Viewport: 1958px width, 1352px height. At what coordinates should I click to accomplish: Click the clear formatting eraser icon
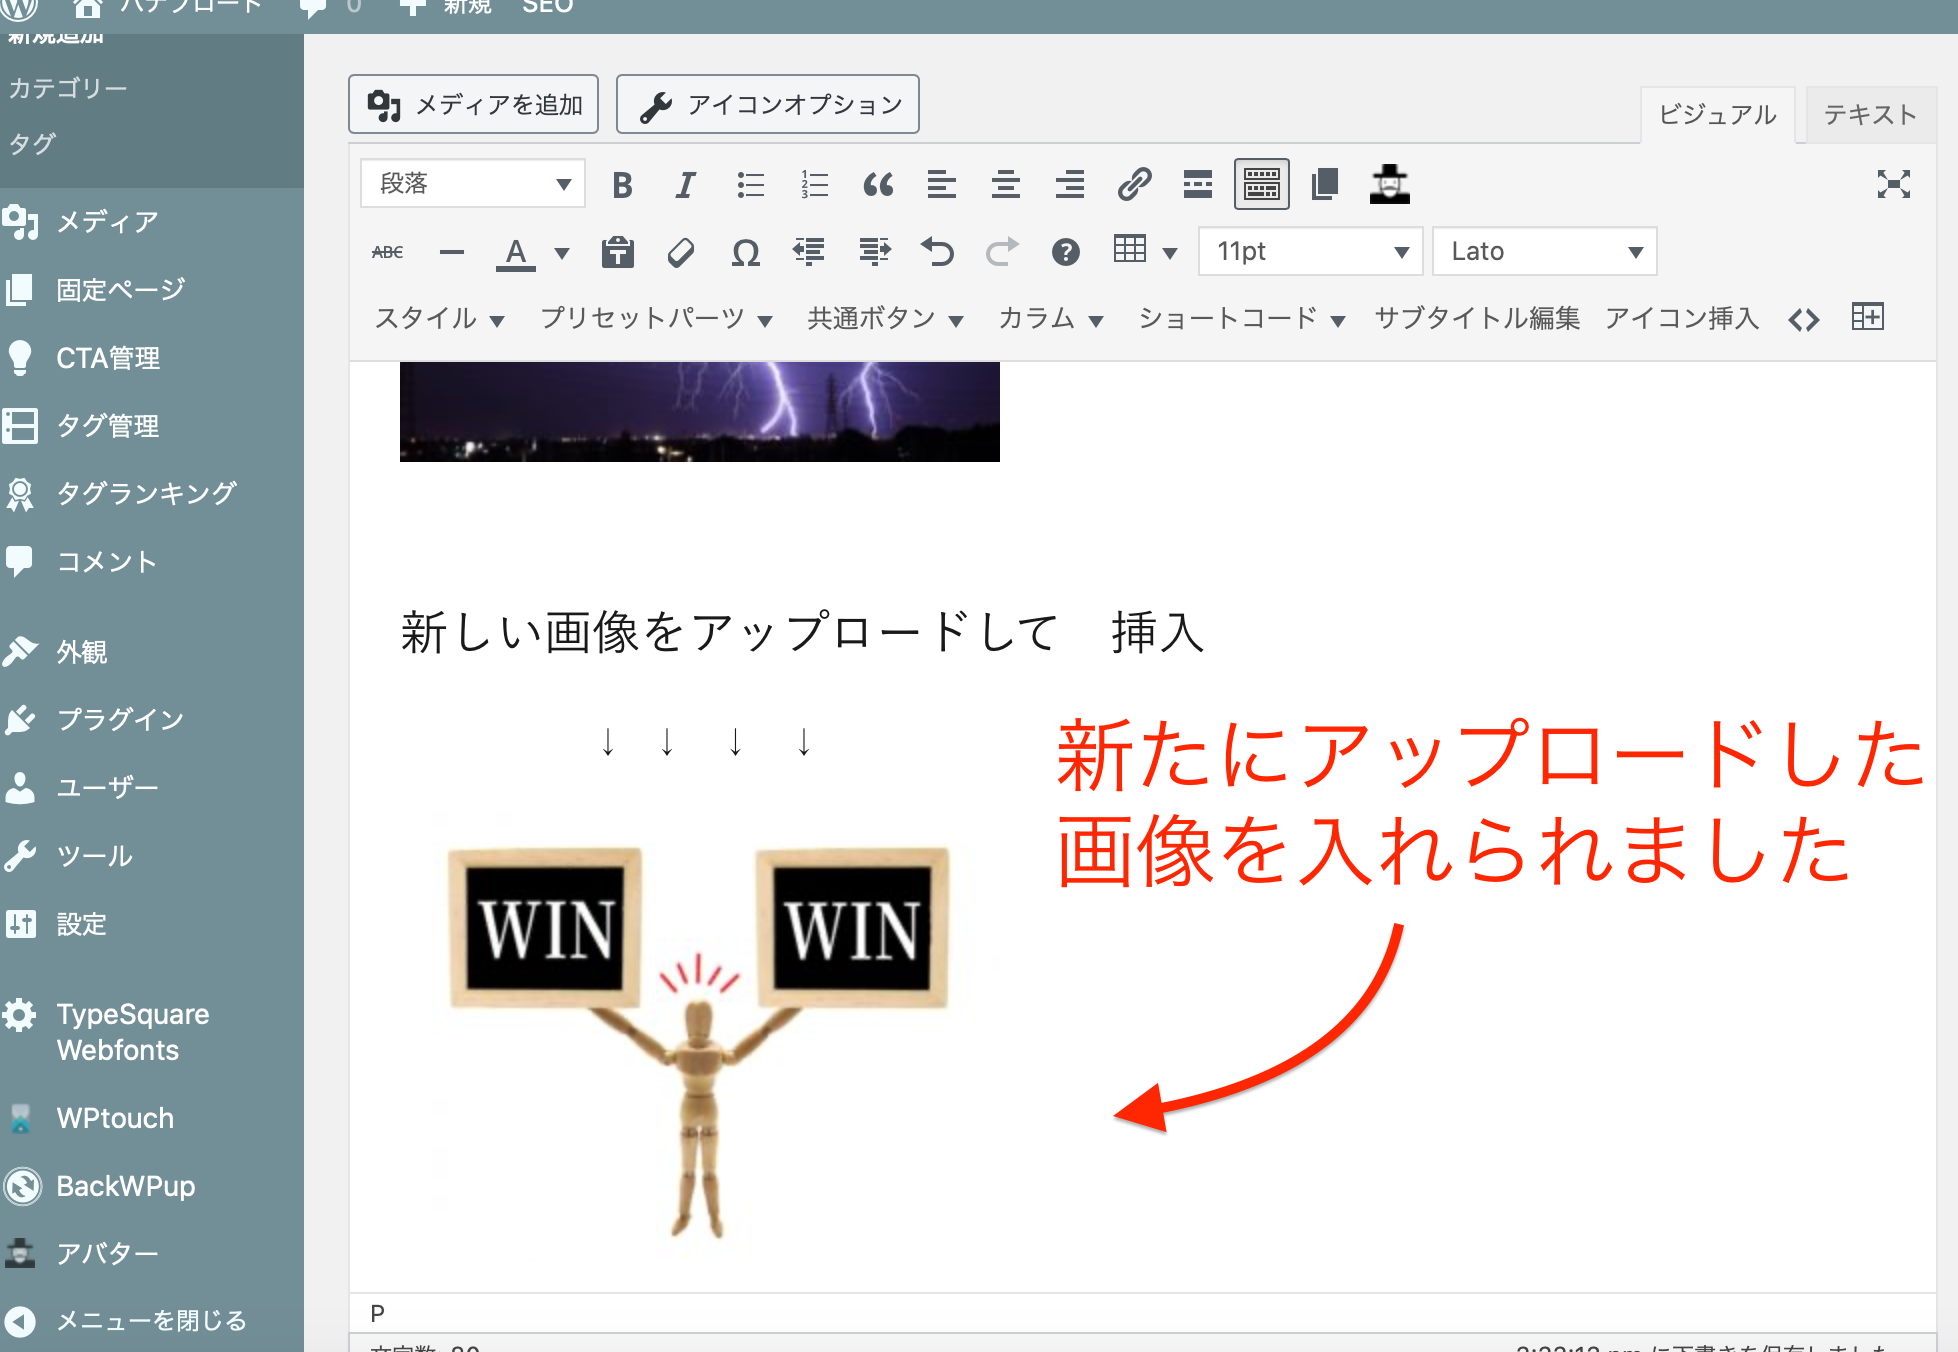pos(681,252)
